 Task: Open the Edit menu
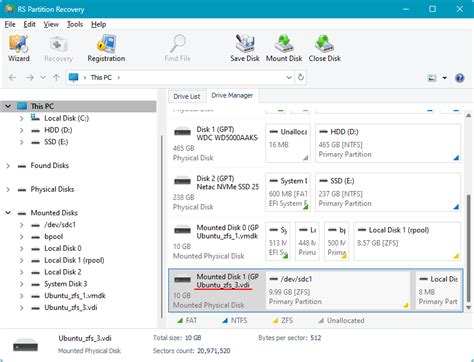(29, 24)
